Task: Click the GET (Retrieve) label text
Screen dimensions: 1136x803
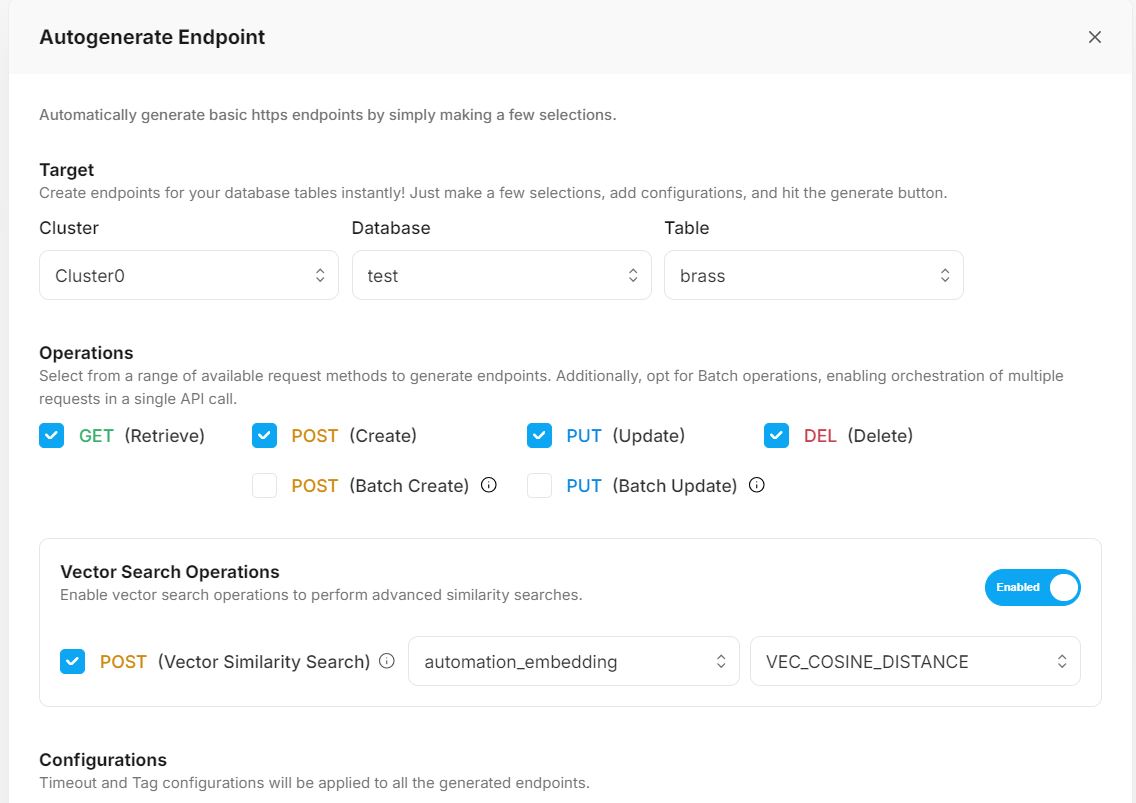Action: 141,436
